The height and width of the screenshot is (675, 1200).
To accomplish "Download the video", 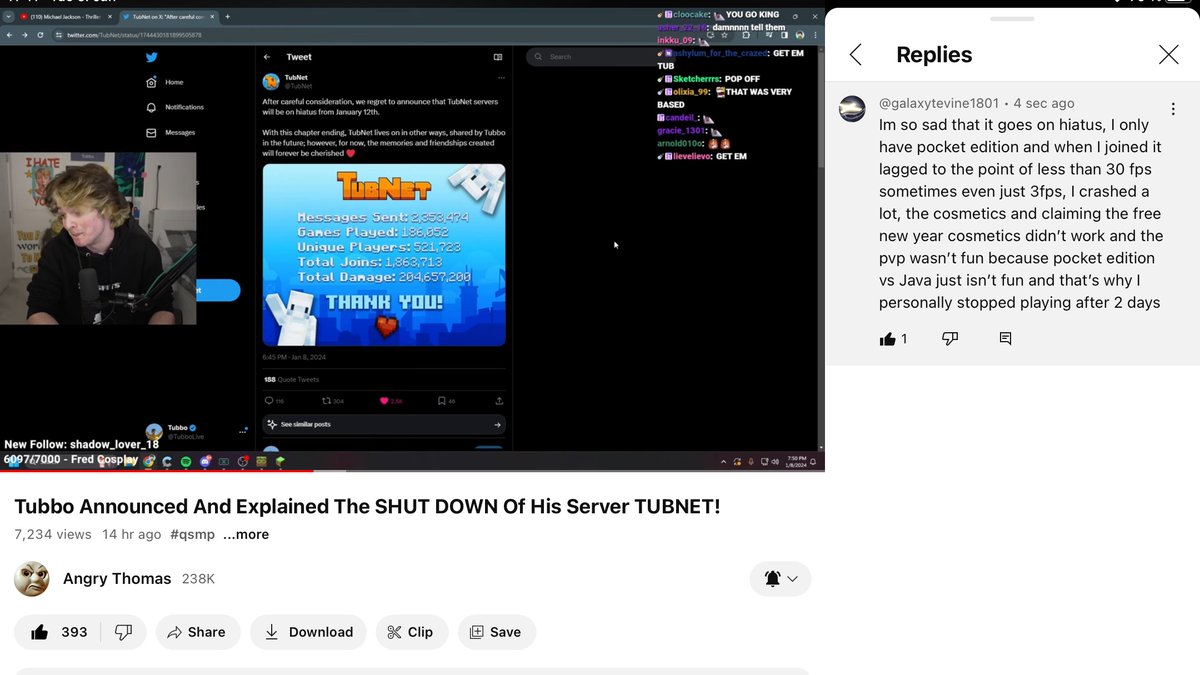I will 309,632.
